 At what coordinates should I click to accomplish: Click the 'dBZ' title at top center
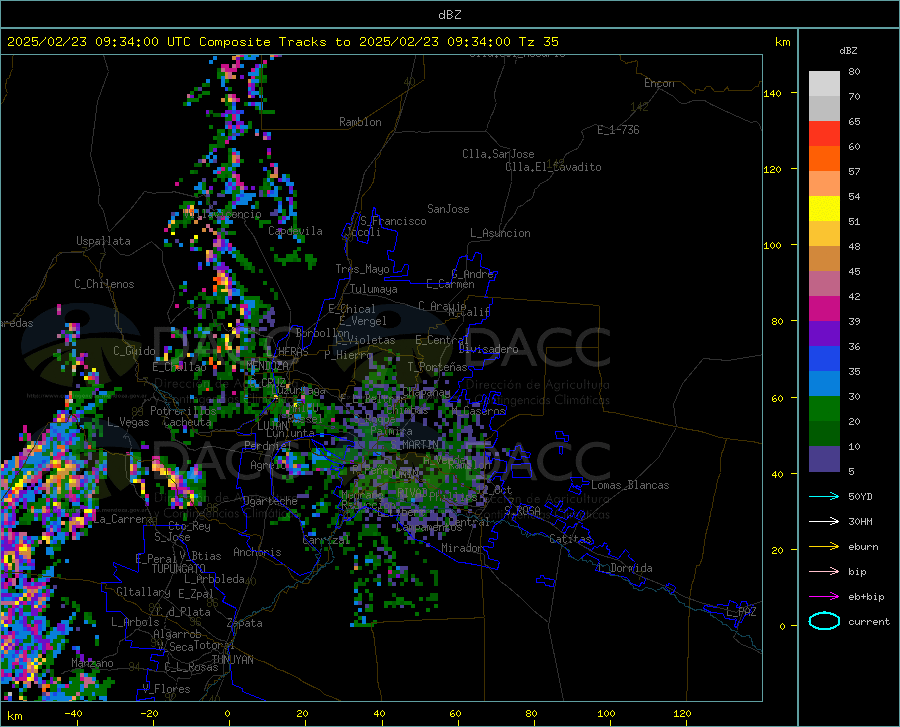pyautogui.click(x=449, y=15)
